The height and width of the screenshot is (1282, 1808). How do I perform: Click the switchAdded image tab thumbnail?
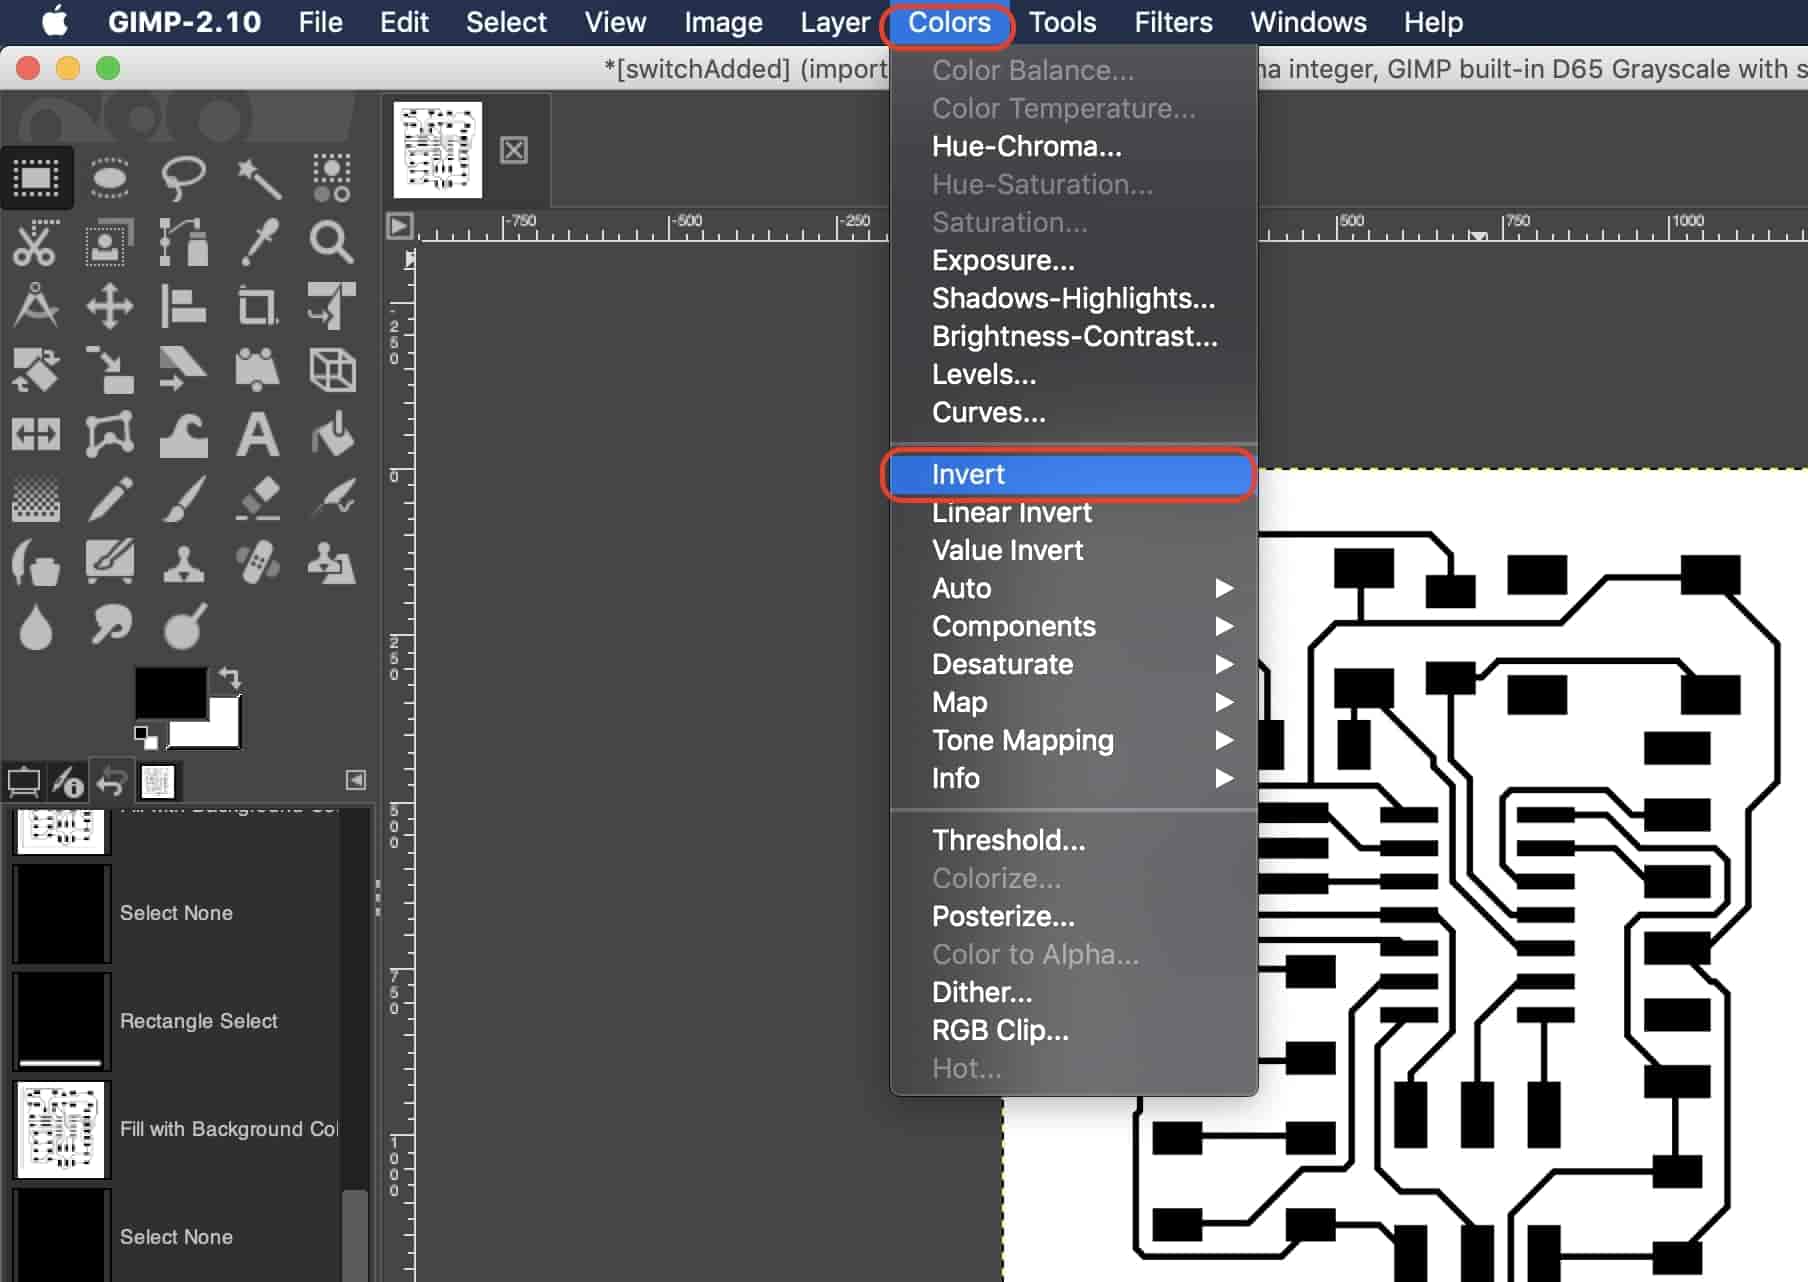coord(438,150)
